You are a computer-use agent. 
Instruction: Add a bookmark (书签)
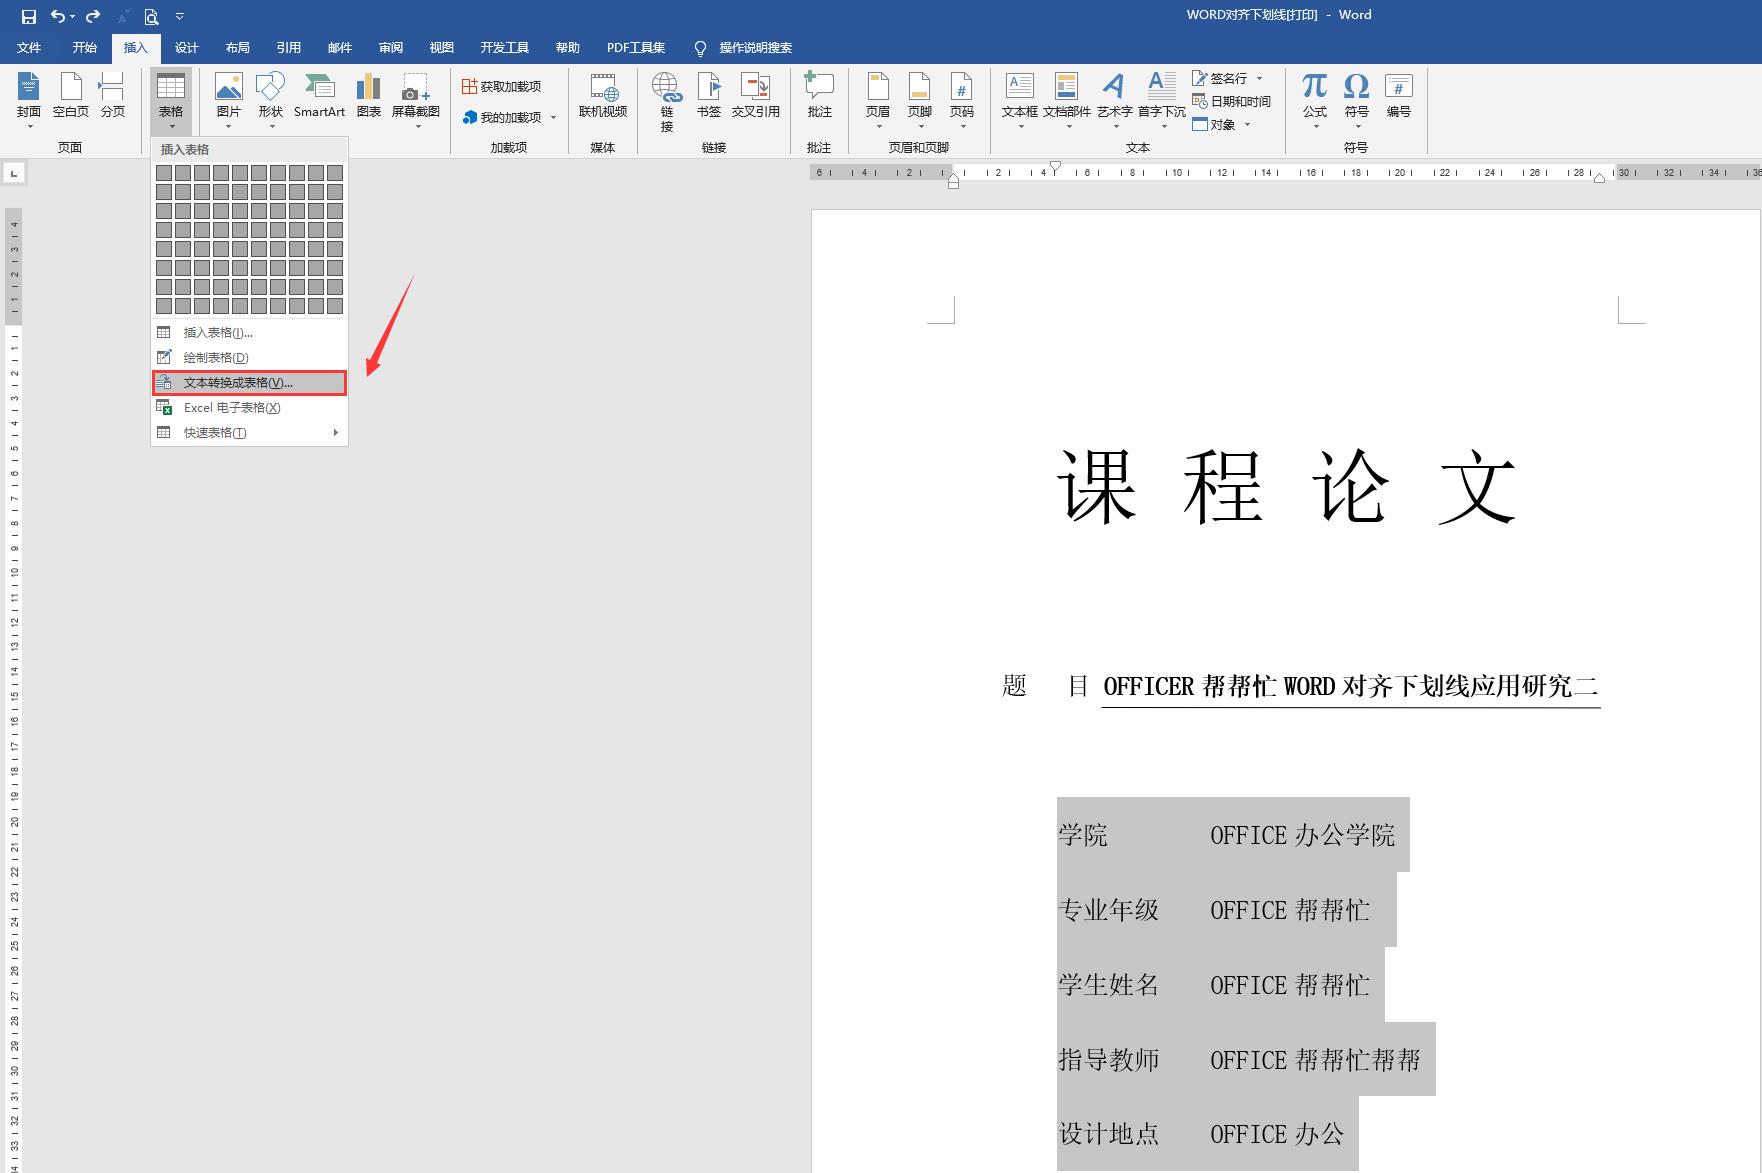[709, 98]
